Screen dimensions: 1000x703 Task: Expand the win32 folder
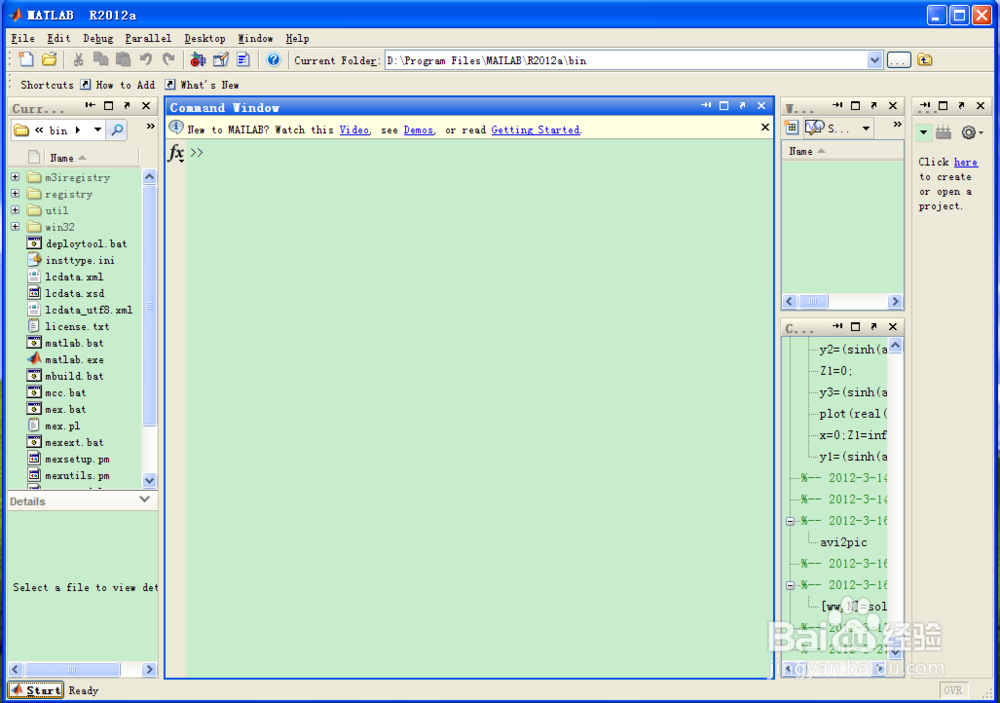15,226
